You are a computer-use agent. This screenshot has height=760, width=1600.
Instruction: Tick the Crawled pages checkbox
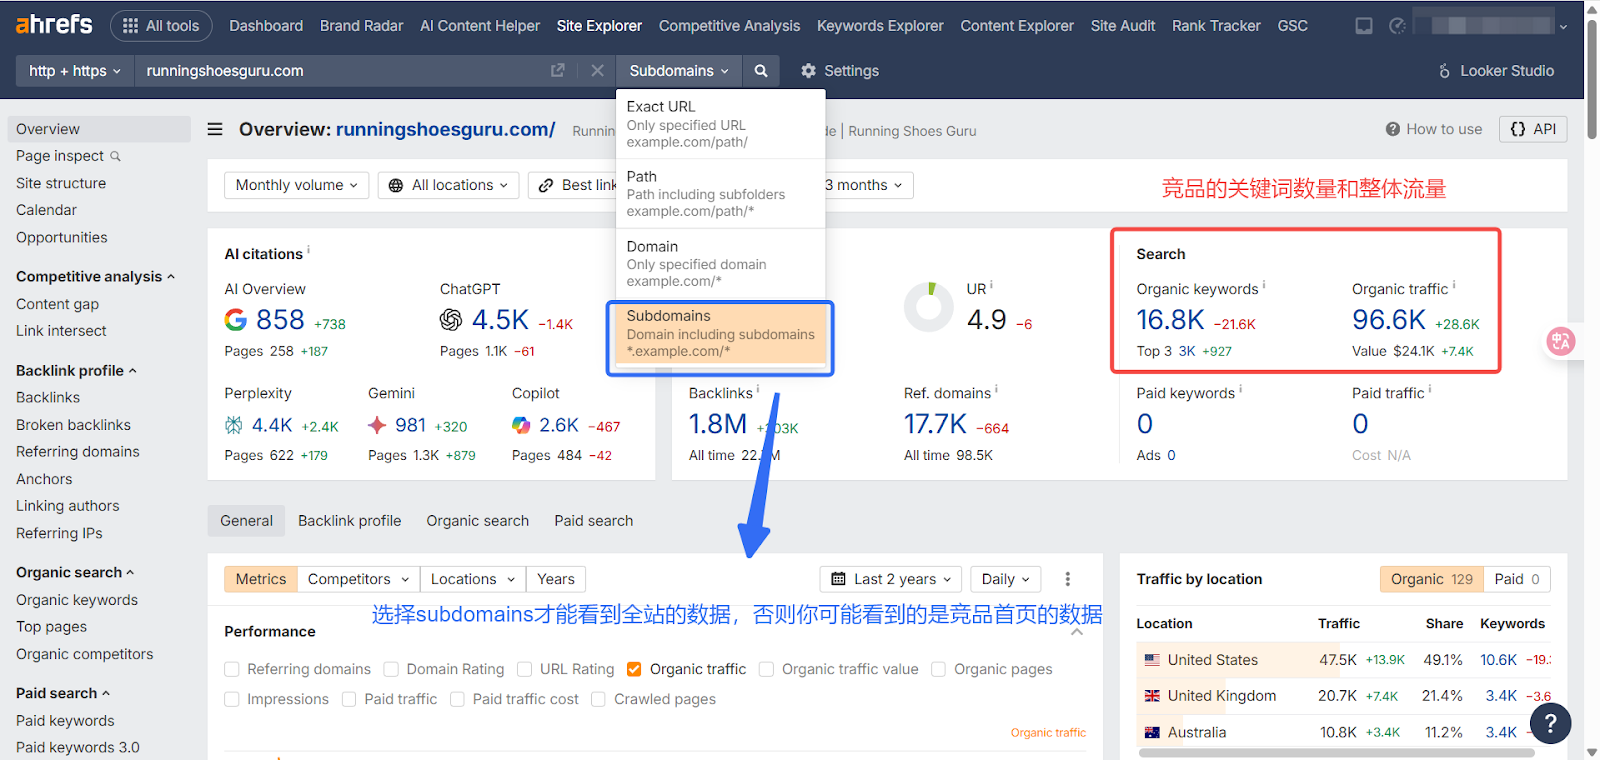pyautogui.click(x=598, y=700)
